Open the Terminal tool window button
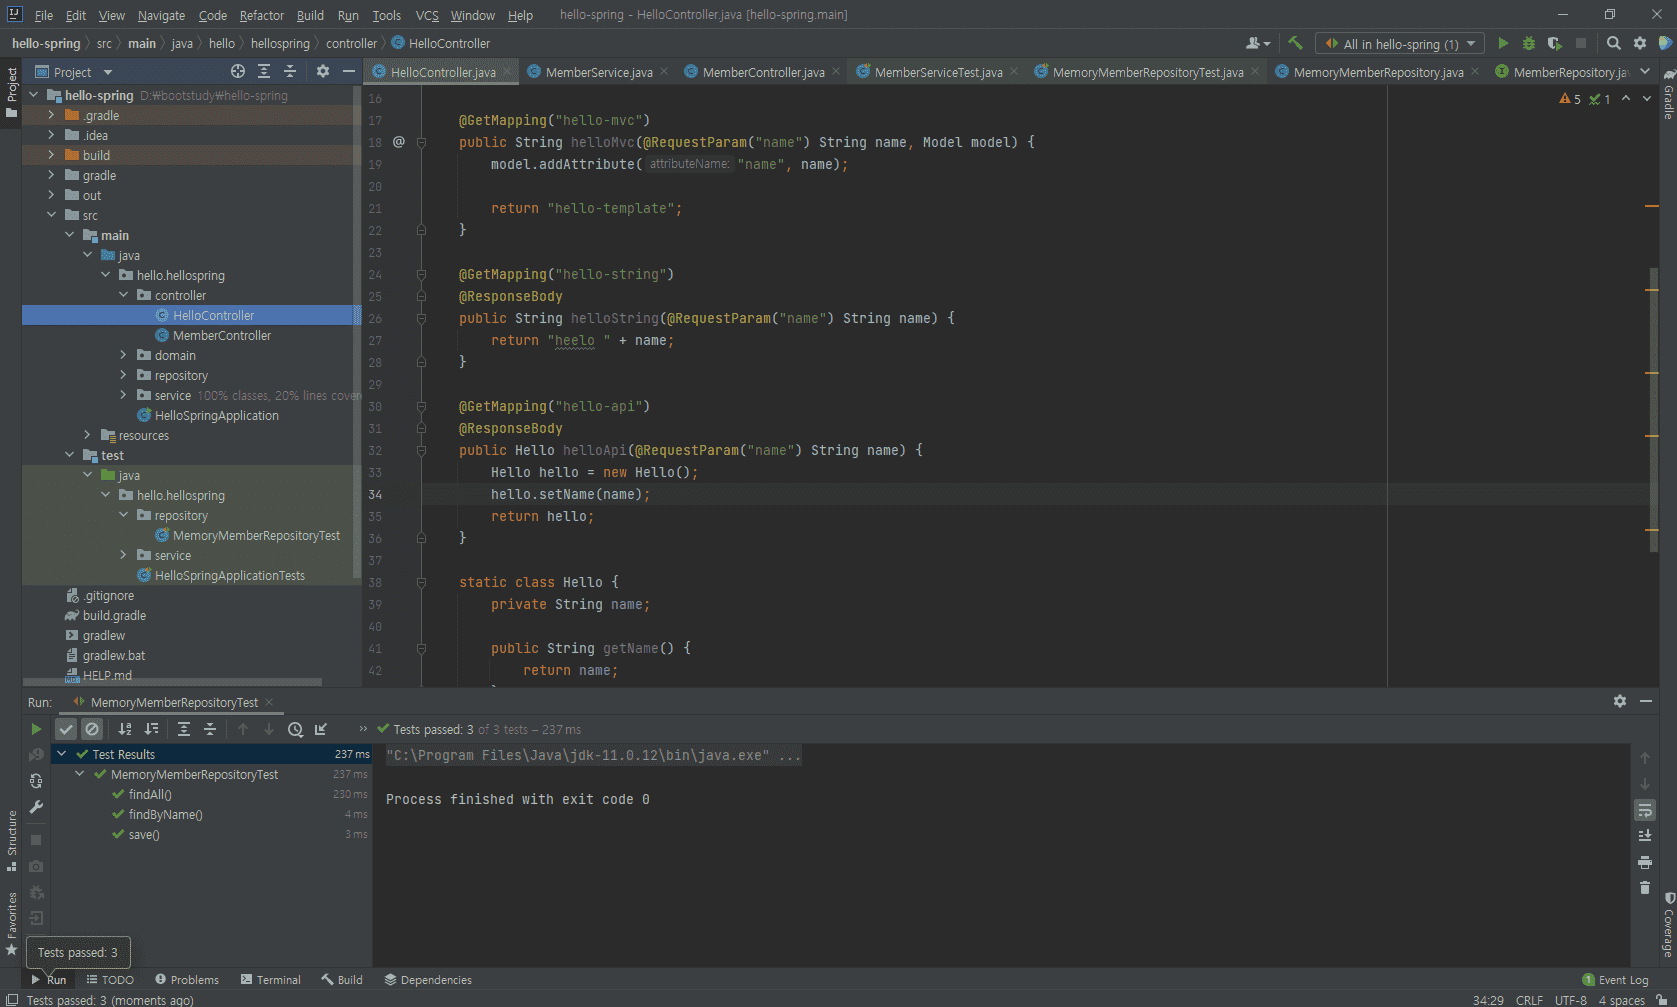 click(x=270, y=980)
